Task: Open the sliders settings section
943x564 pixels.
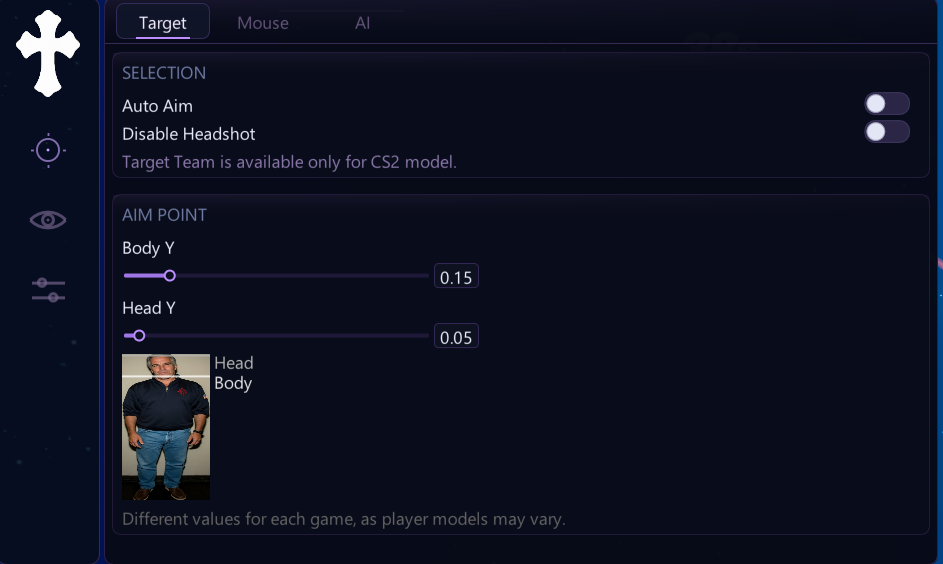Action: [x=48, y=290]
